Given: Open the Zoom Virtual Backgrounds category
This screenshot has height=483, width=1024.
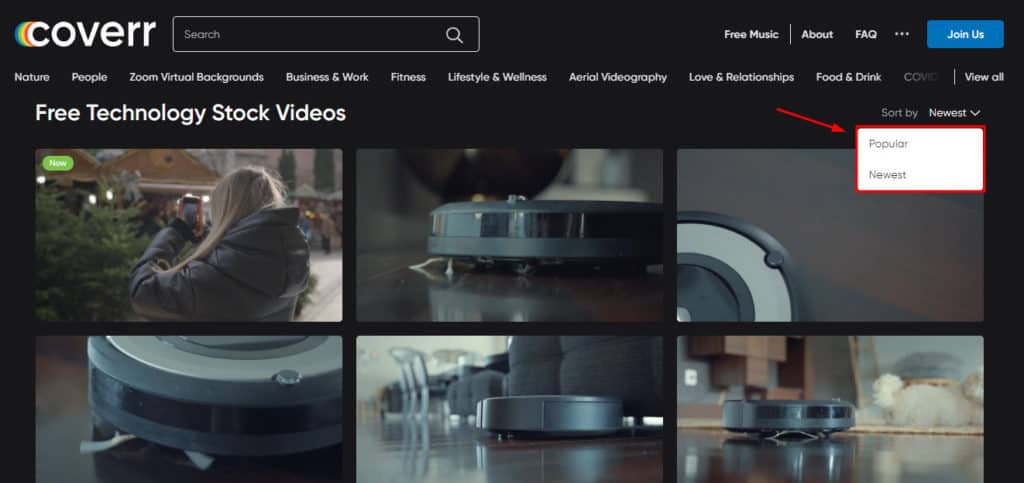Looking at the screenshot, I should coord(196,77).
